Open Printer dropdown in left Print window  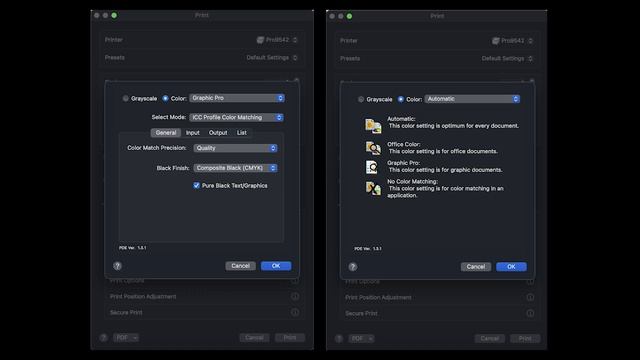tap(277, 40)
